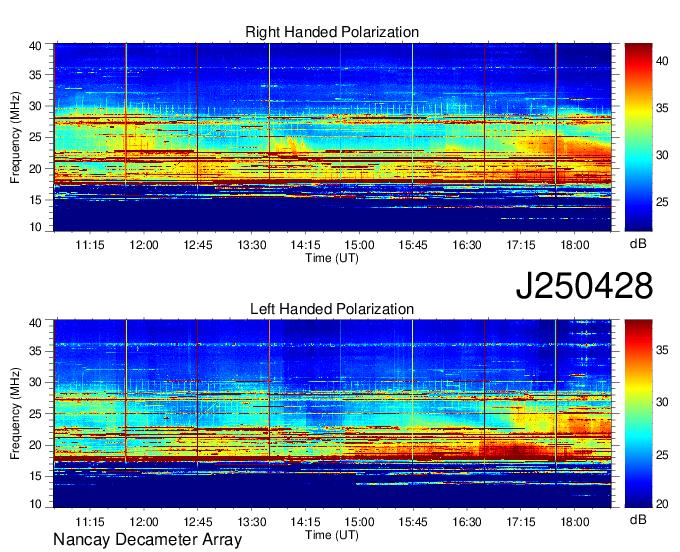Click the 25 dB tick on Right Handed color bar
The image size is (680, 552).
pos(662,202)
